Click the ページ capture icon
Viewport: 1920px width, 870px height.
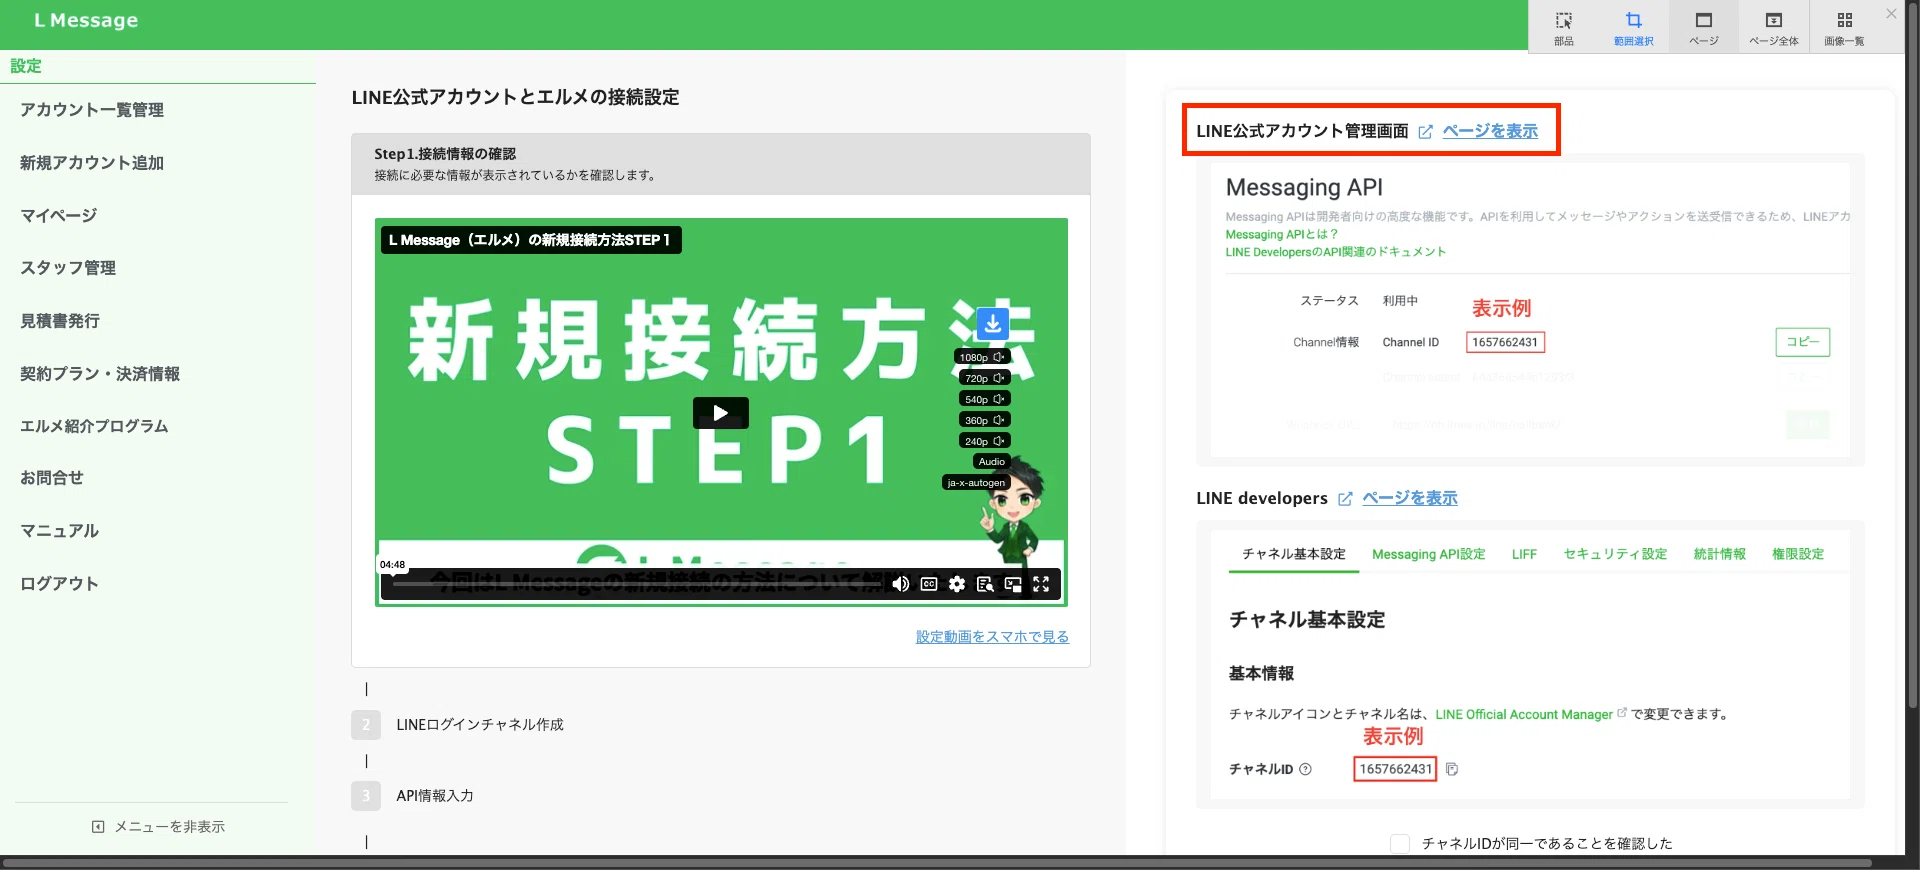1704,27
